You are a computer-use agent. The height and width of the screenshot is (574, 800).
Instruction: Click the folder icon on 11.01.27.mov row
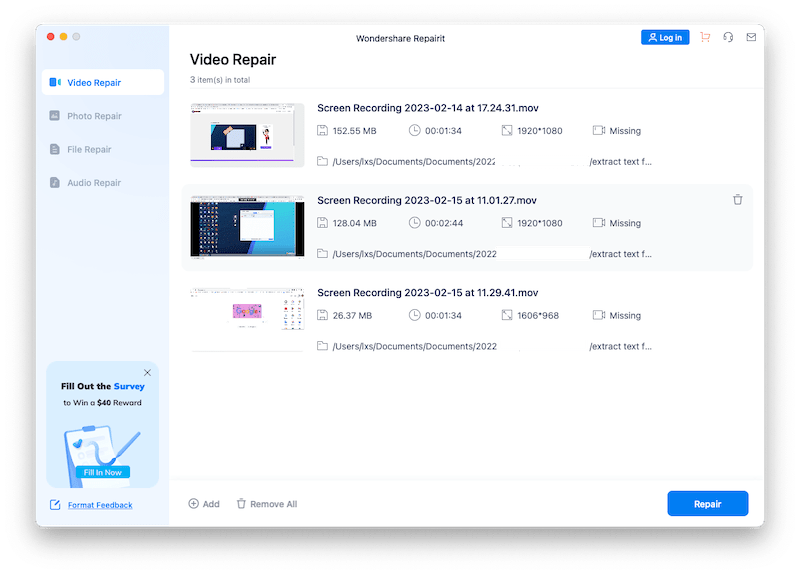322,254
